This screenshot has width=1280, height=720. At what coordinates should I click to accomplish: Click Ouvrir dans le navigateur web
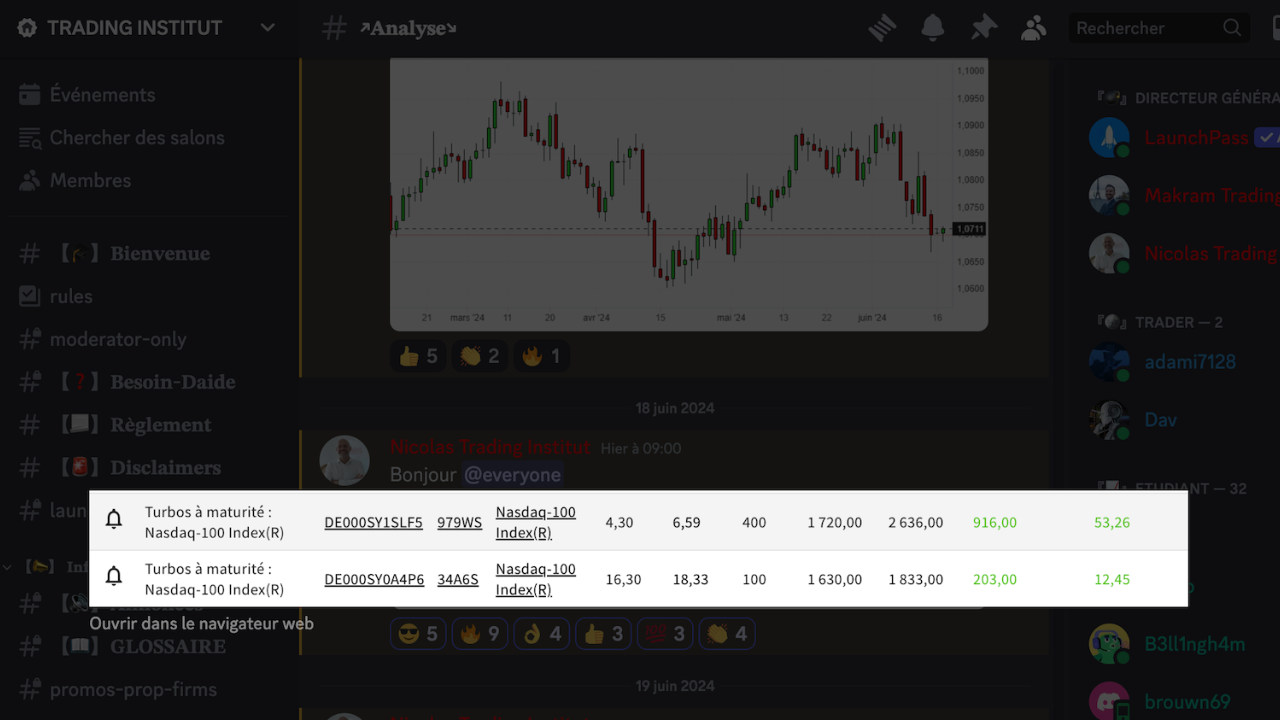click(x=202, y=624)
